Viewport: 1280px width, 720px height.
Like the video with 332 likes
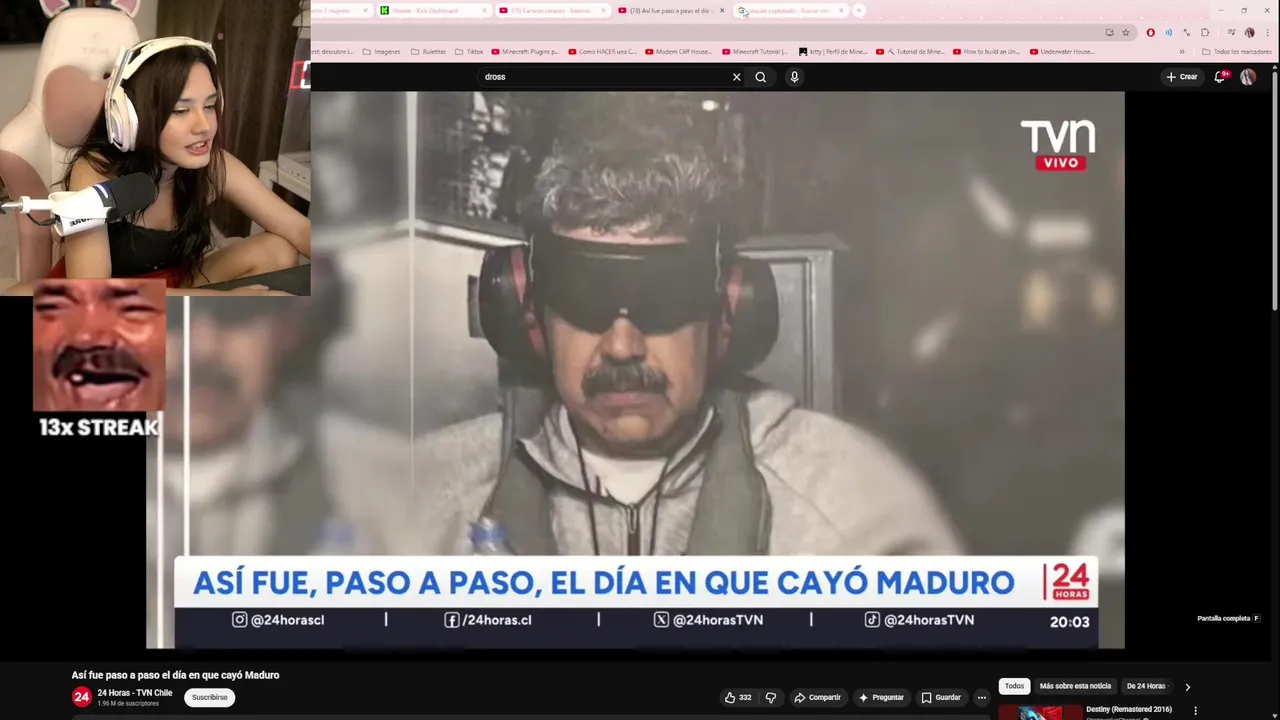tap(738, 697)
